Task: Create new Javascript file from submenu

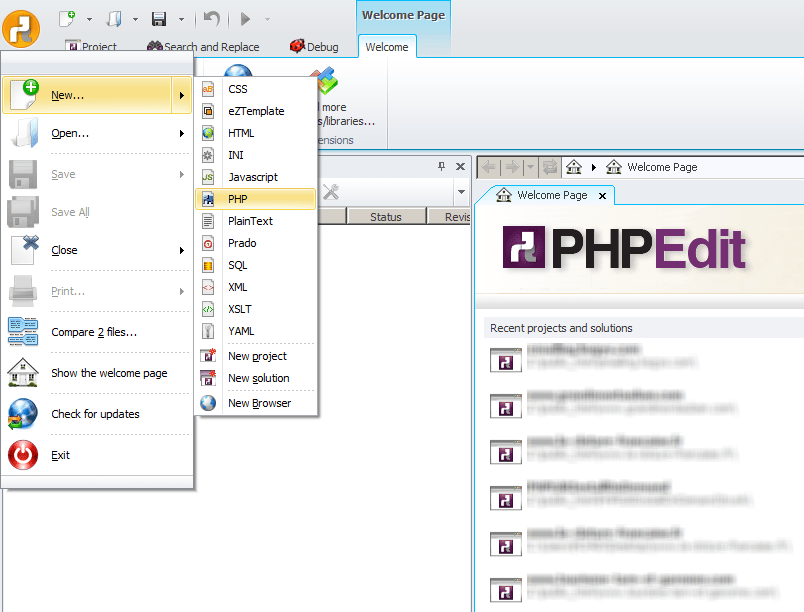Action: tap(255, 177)
